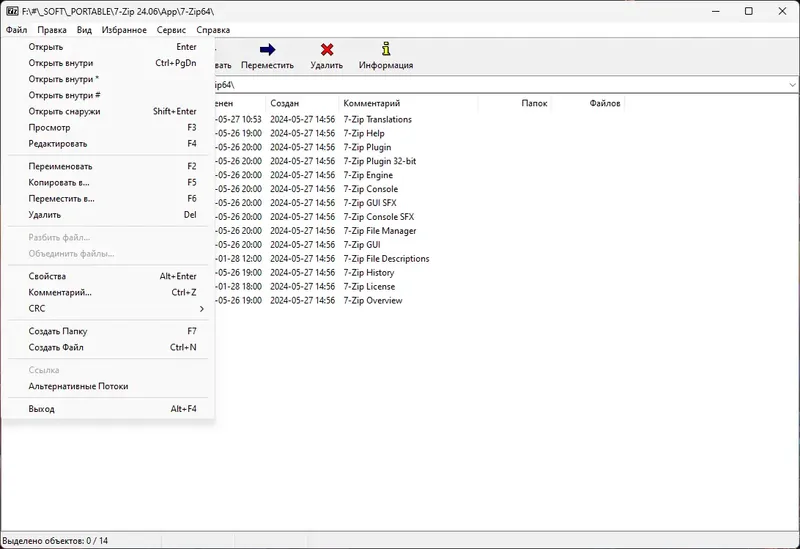The width and height of the screenshot is (800, 549).
Task: Open the Правка menu
Action: pyautogui.click(x=52, y=30)
